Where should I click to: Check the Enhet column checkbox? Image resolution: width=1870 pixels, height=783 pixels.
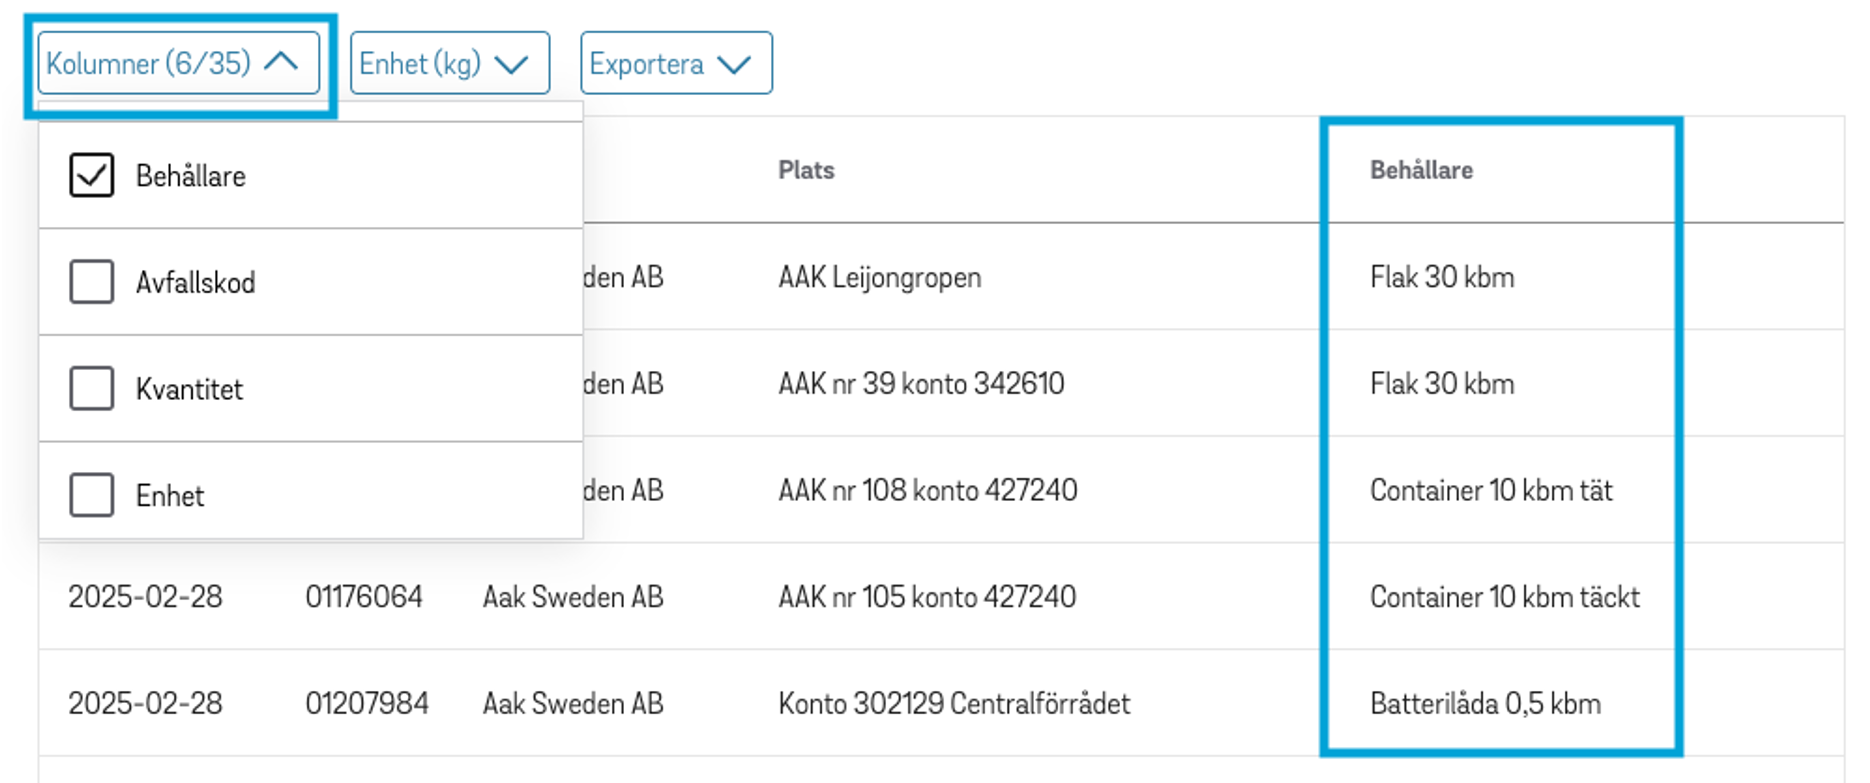[91, 495]
